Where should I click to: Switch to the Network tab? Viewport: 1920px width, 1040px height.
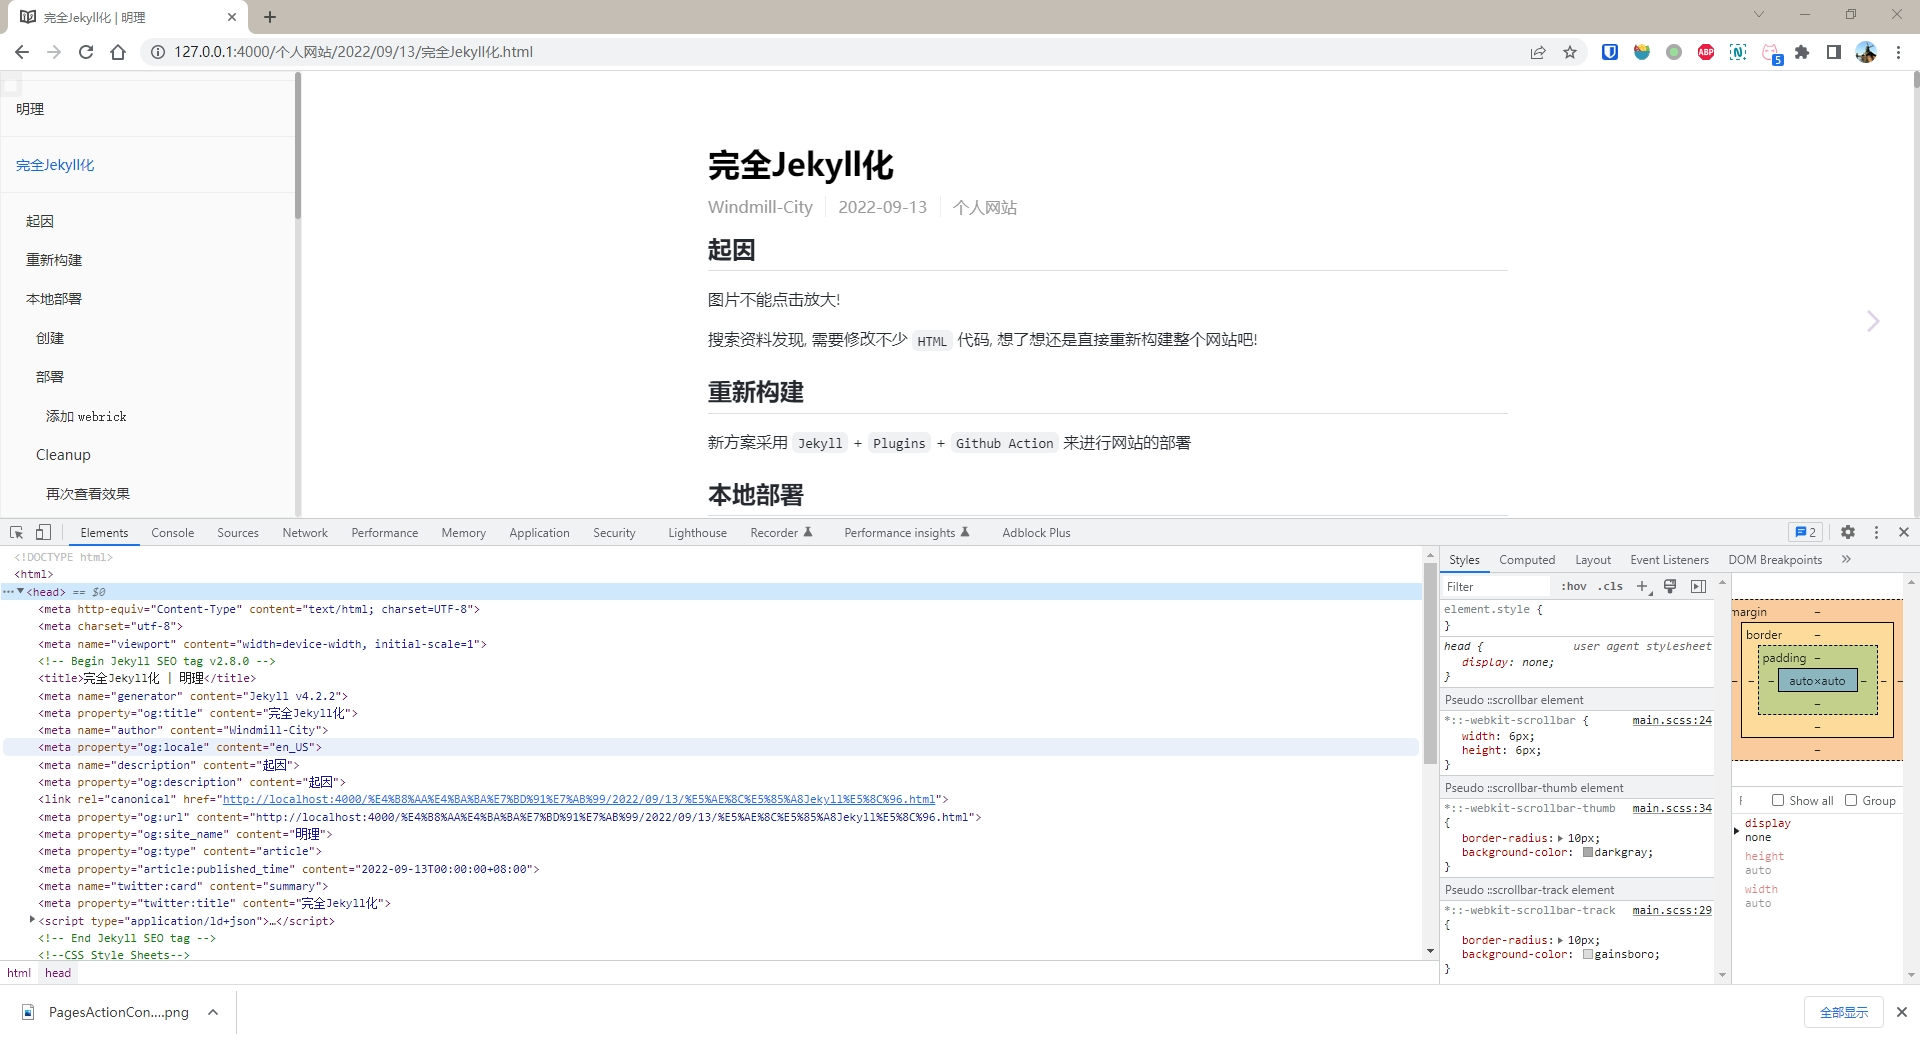tap(305, 533)
